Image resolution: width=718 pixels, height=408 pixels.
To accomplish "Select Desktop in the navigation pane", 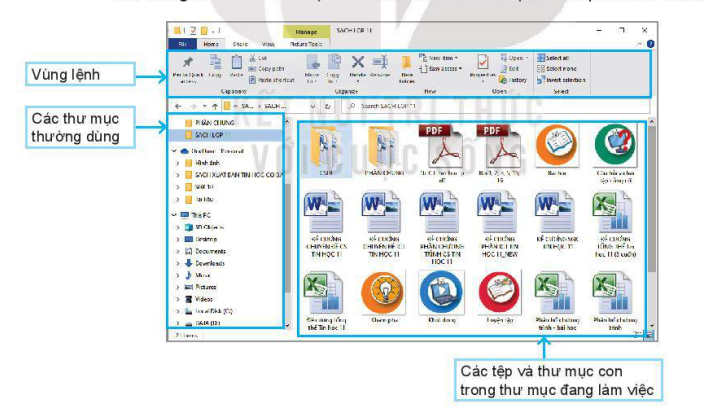I will click(x=201, y=239).
